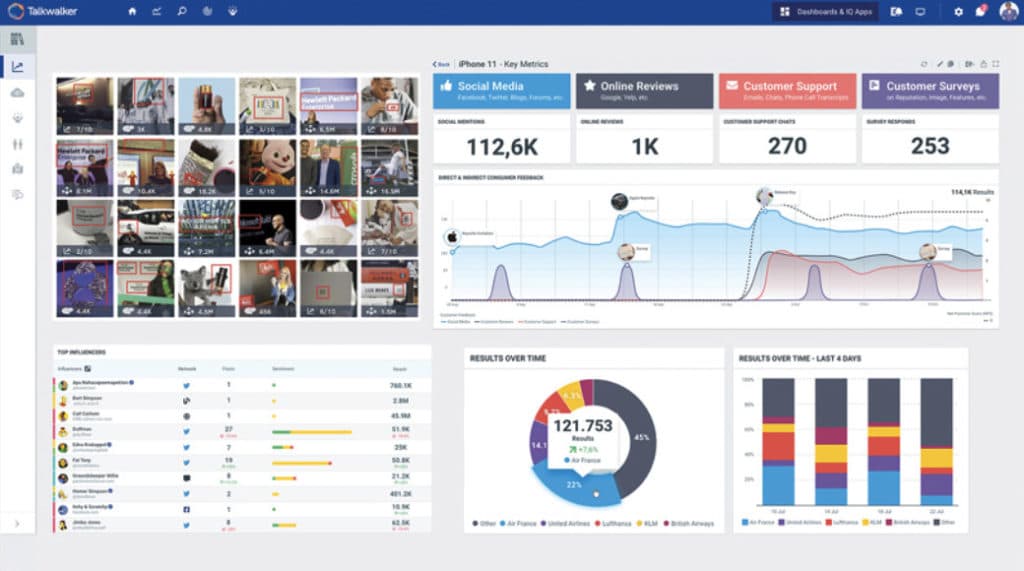
Task: Toggle Other in donut chart legend
Action: 484,524
